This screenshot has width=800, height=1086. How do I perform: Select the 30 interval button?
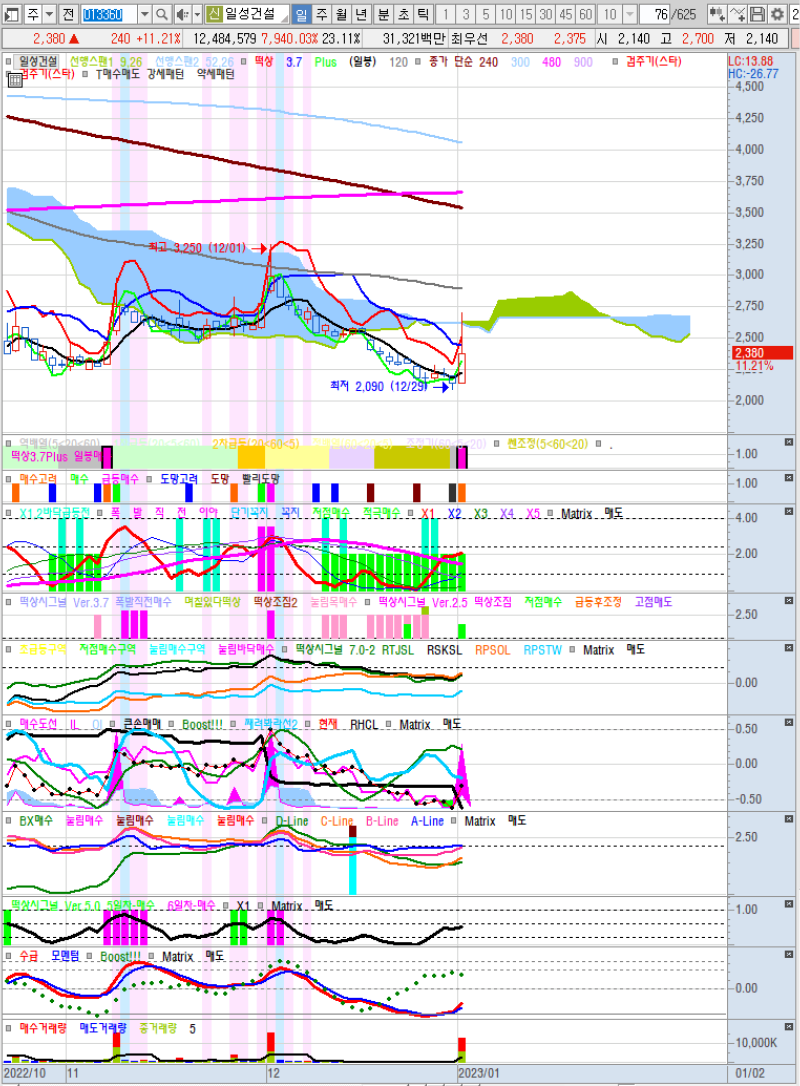coord(546,14)
